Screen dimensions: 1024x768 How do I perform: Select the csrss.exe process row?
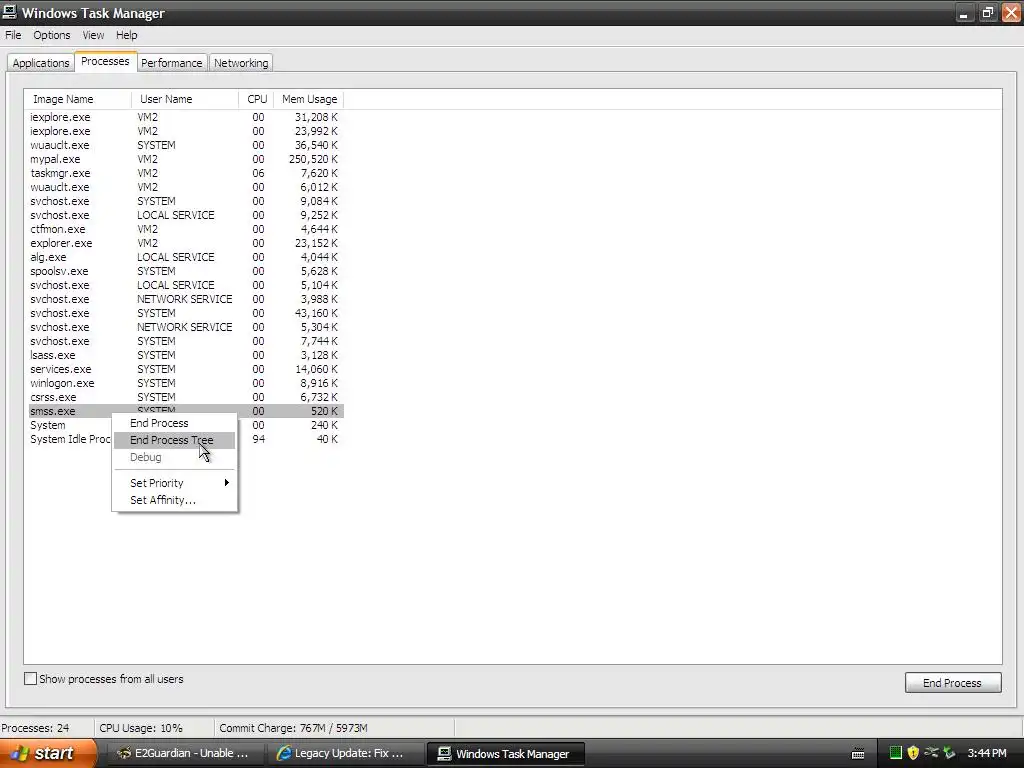[186, 397]
